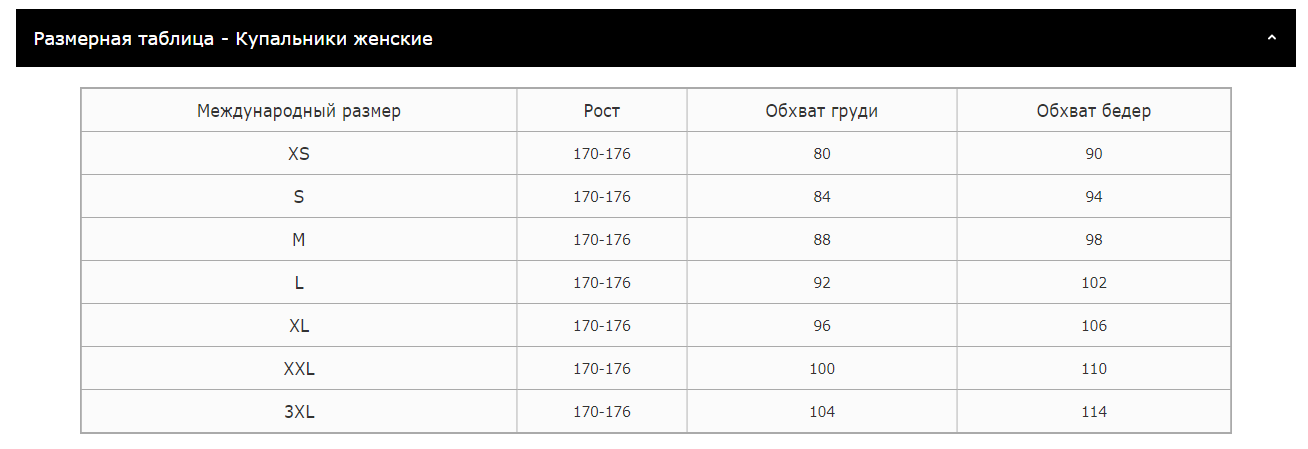Select the M size cell

299,240
